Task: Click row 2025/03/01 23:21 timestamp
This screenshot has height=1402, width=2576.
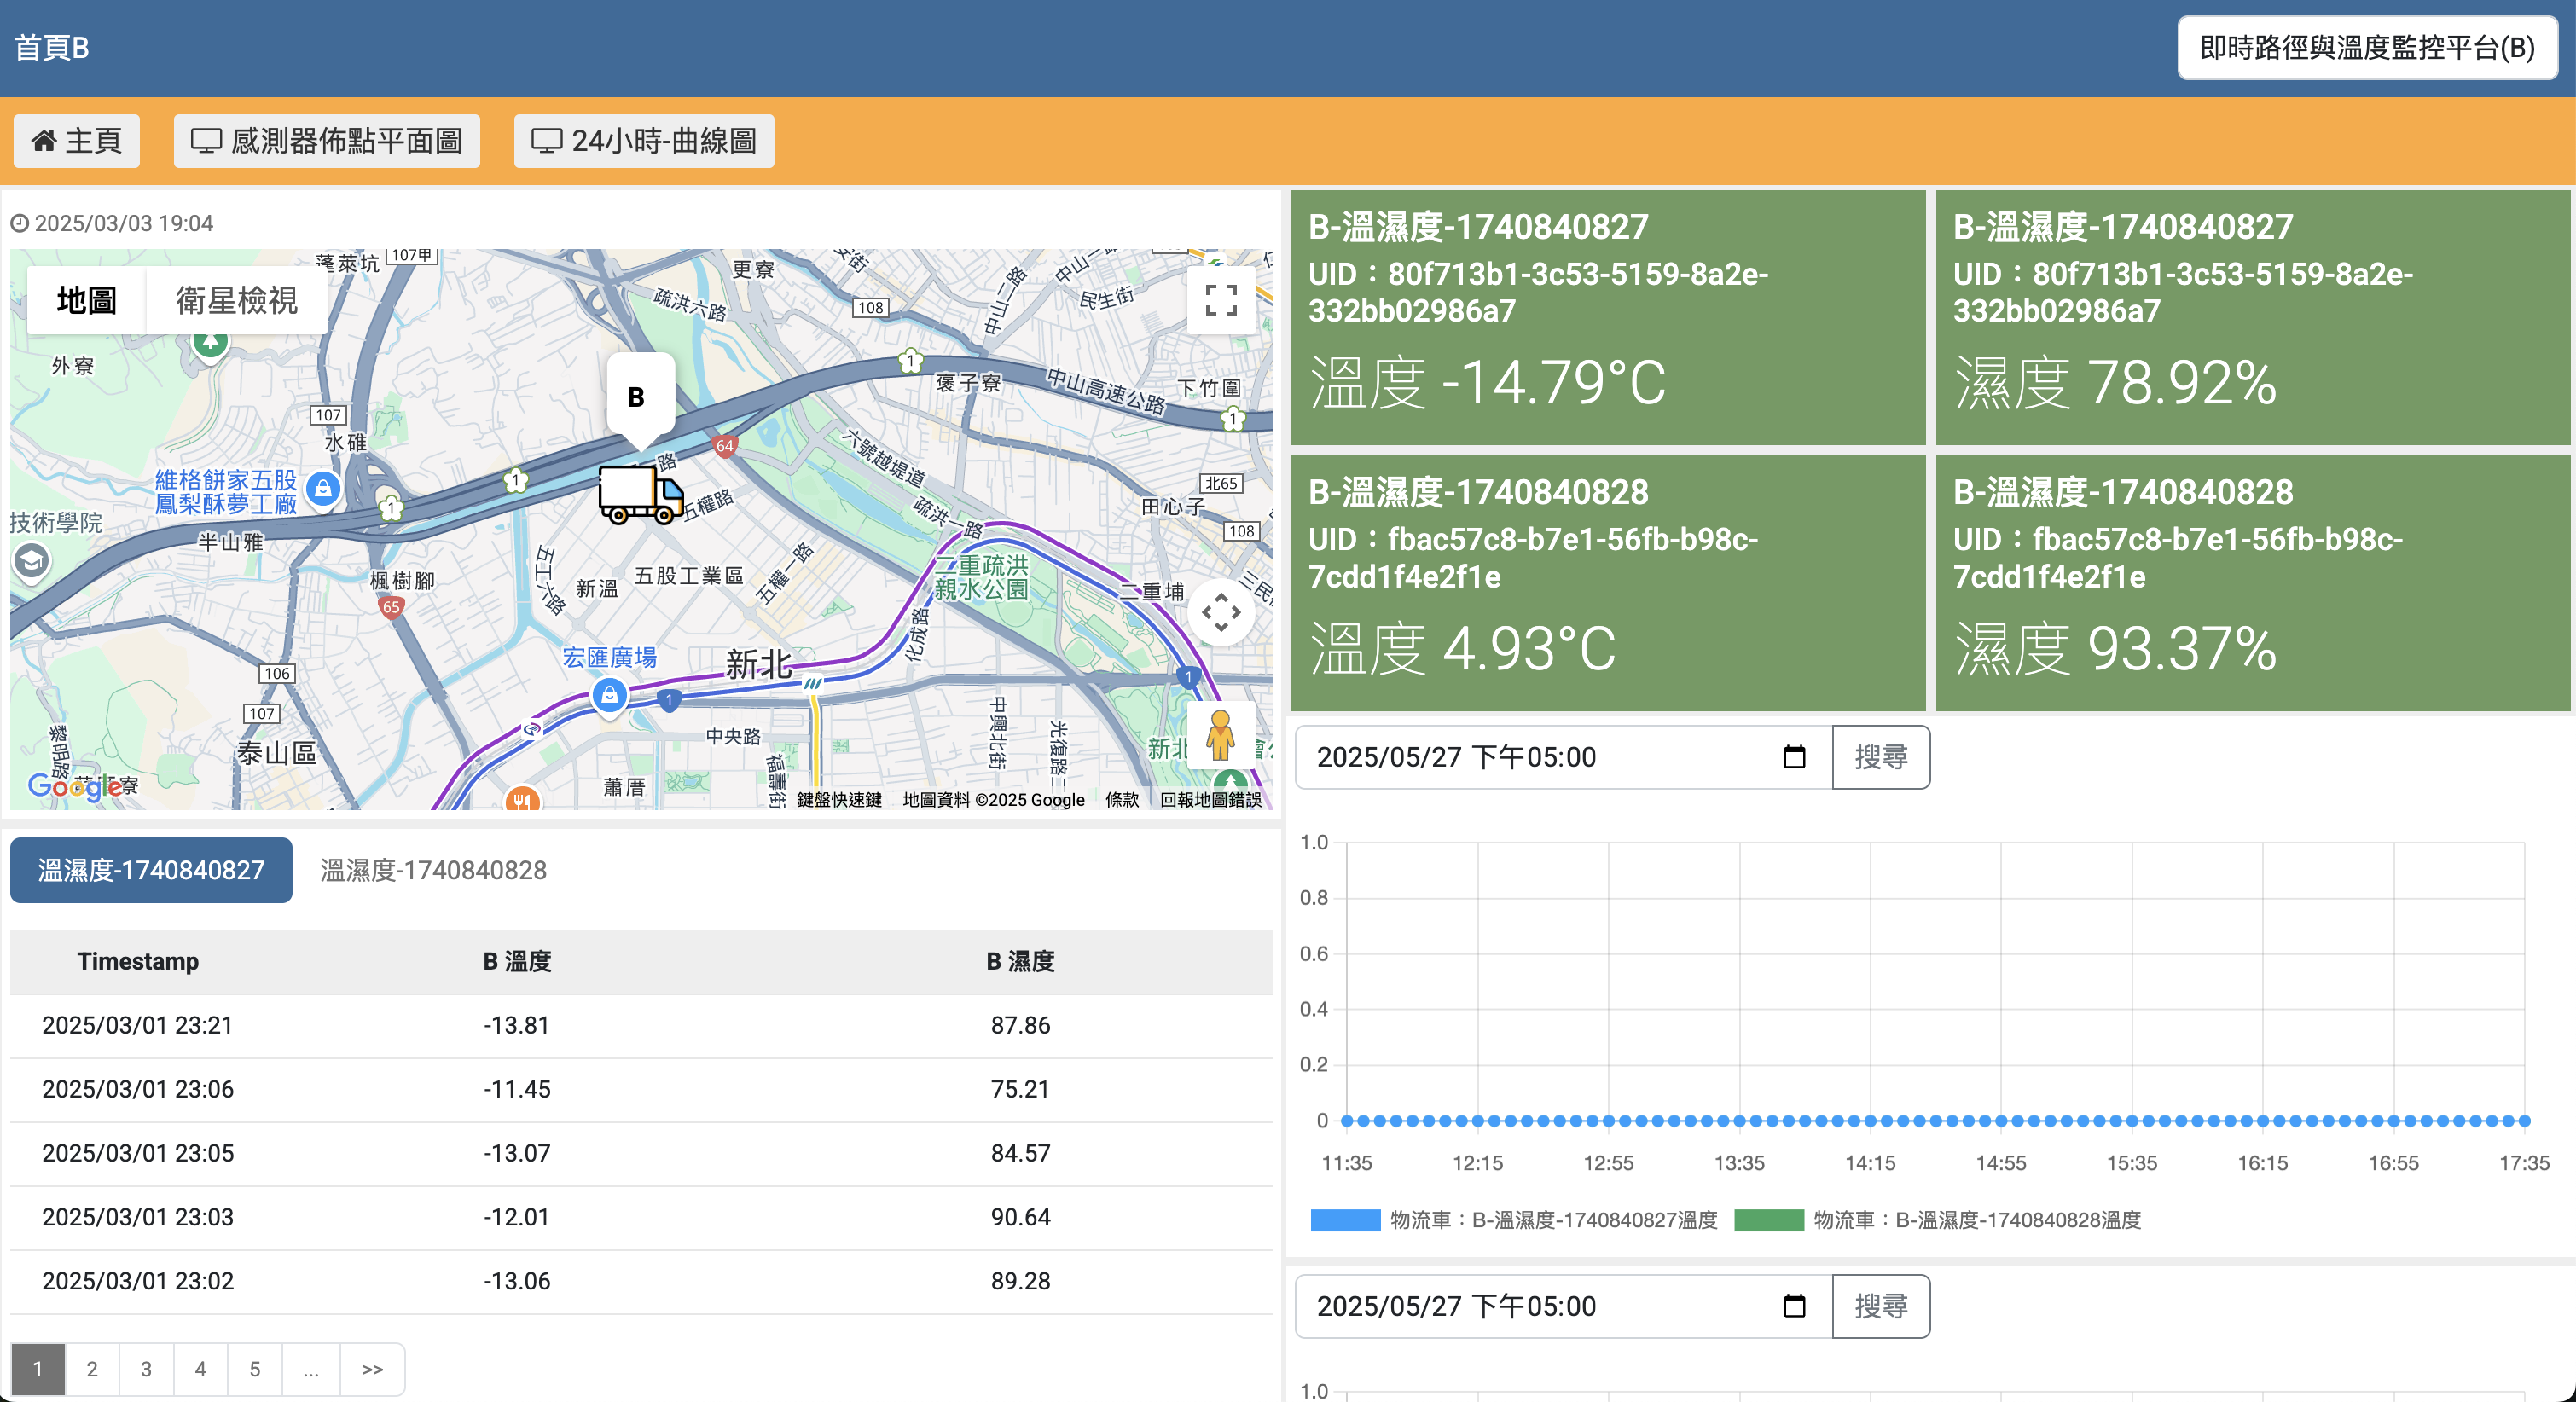Action: (138, 1026)
